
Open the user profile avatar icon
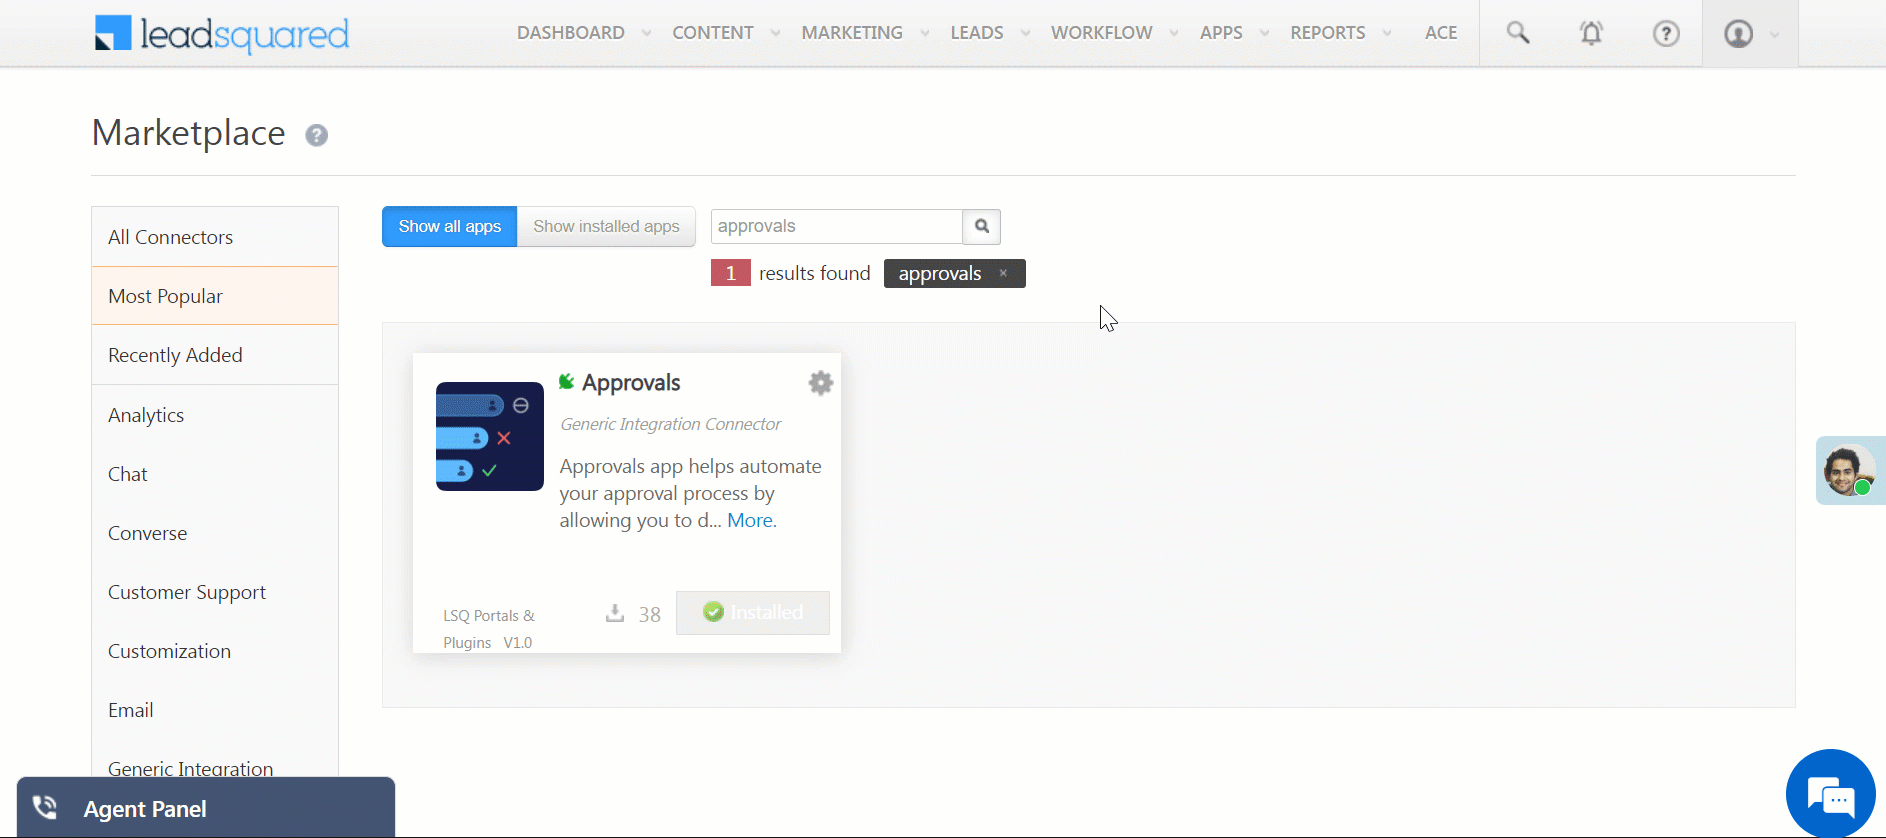tap(1739, 34)
